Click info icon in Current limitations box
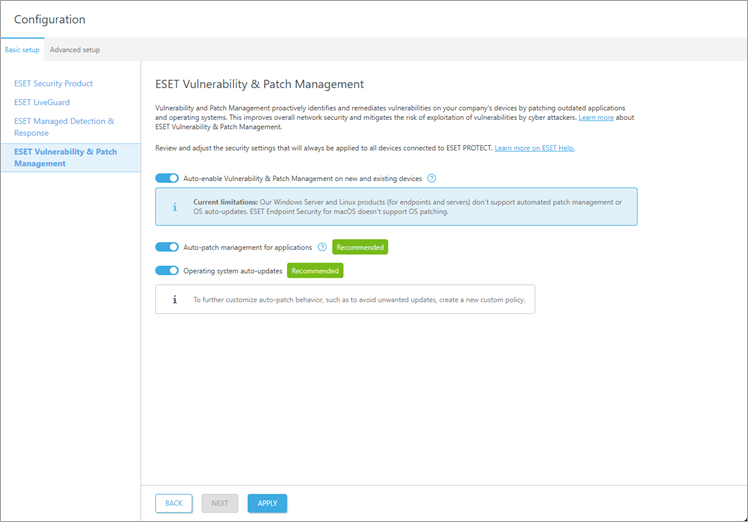This screenshot has height=522, width=748. [x=175, y=207]
